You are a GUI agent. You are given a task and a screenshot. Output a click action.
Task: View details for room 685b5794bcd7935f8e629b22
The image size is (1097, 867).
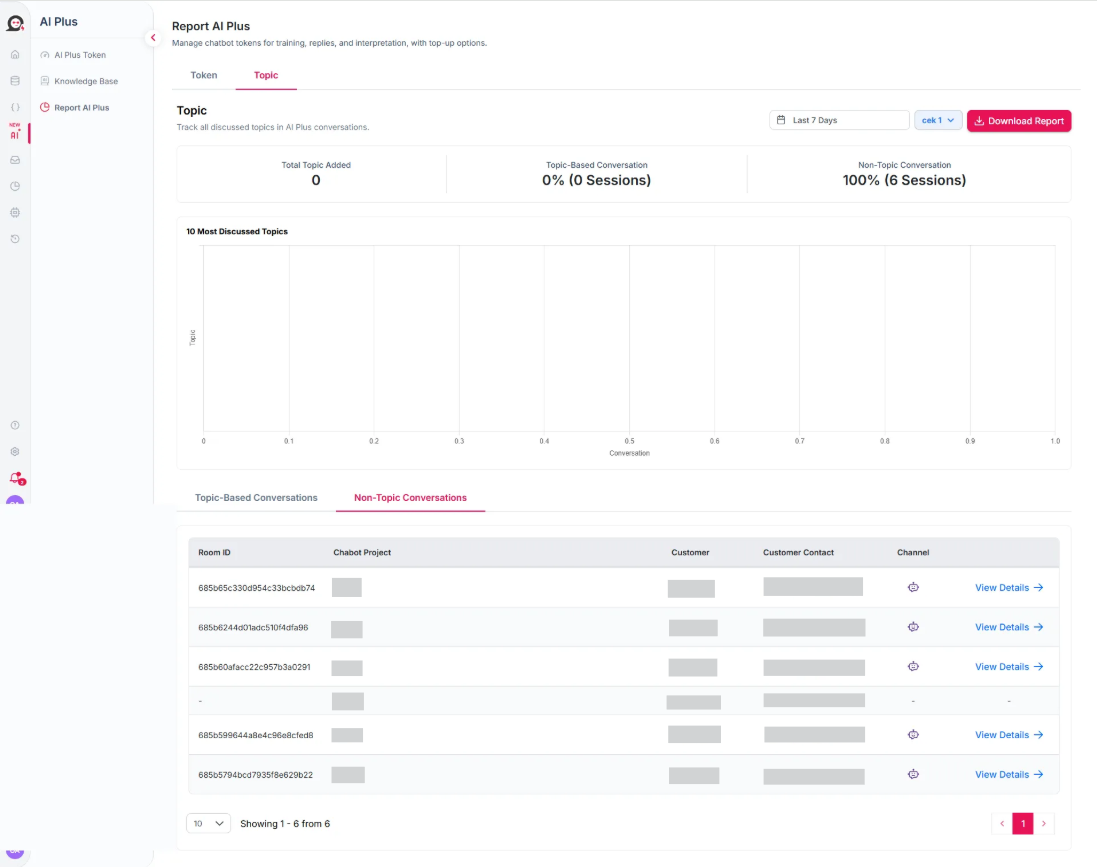(x=1008, y=774)
